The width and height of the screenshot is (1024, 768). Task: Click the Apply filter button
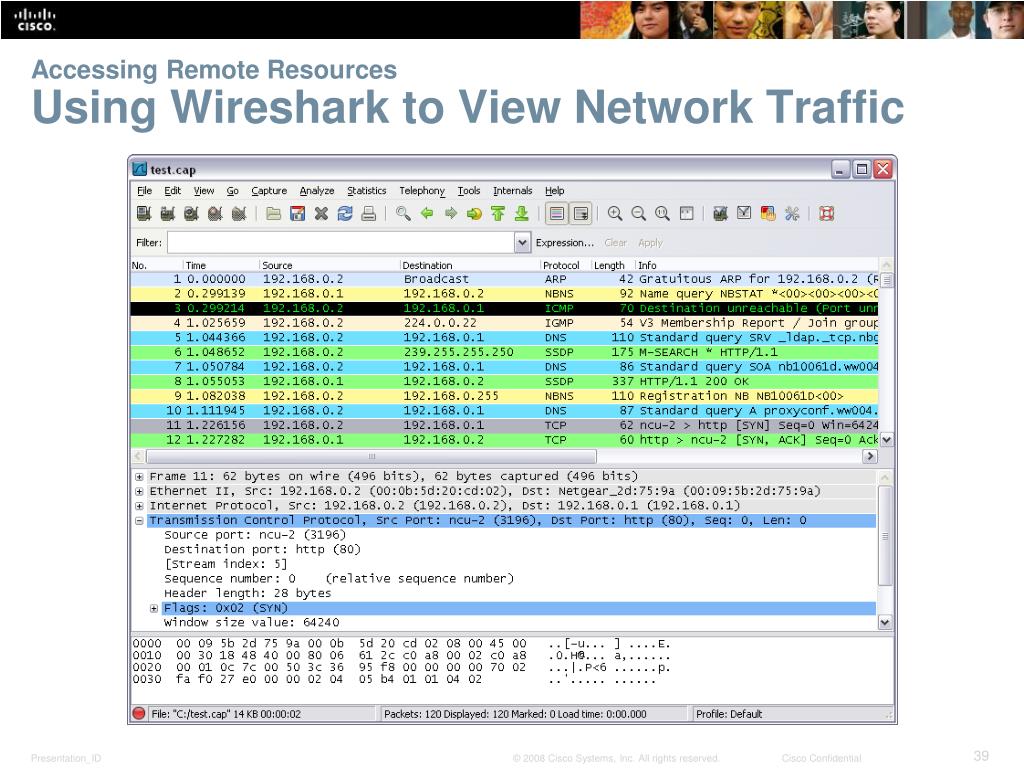click(650, 243)
